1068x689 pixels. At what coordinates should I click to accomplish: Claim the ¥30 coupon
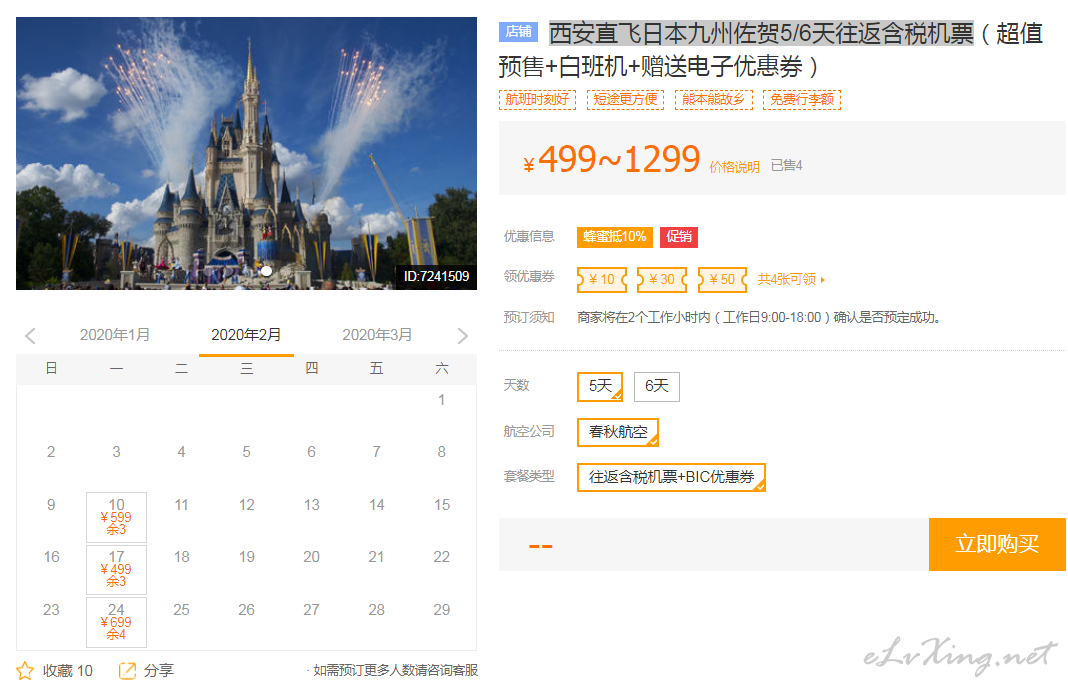click(662, 279)
